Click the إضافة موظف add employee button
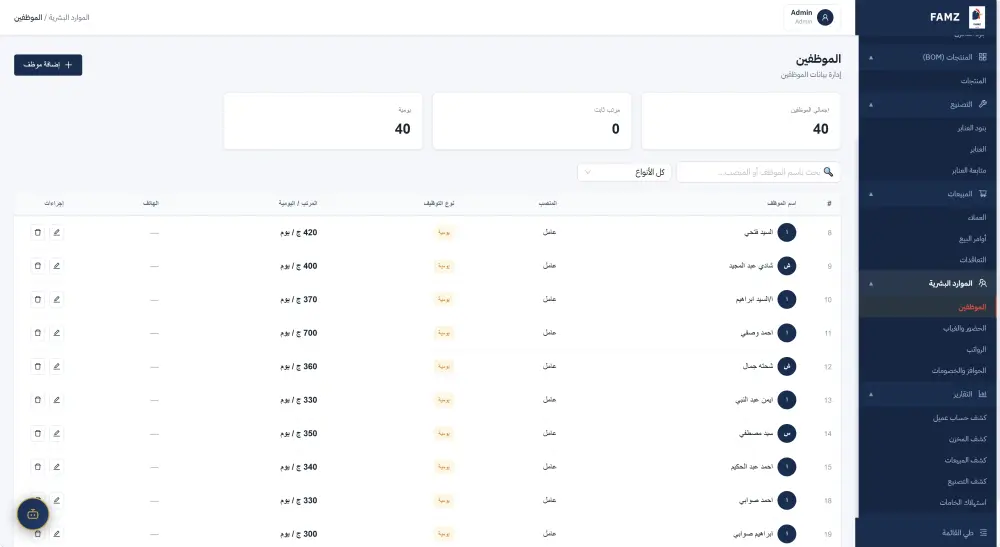This screenshot has height=547, width=1000. pos(48,65)
